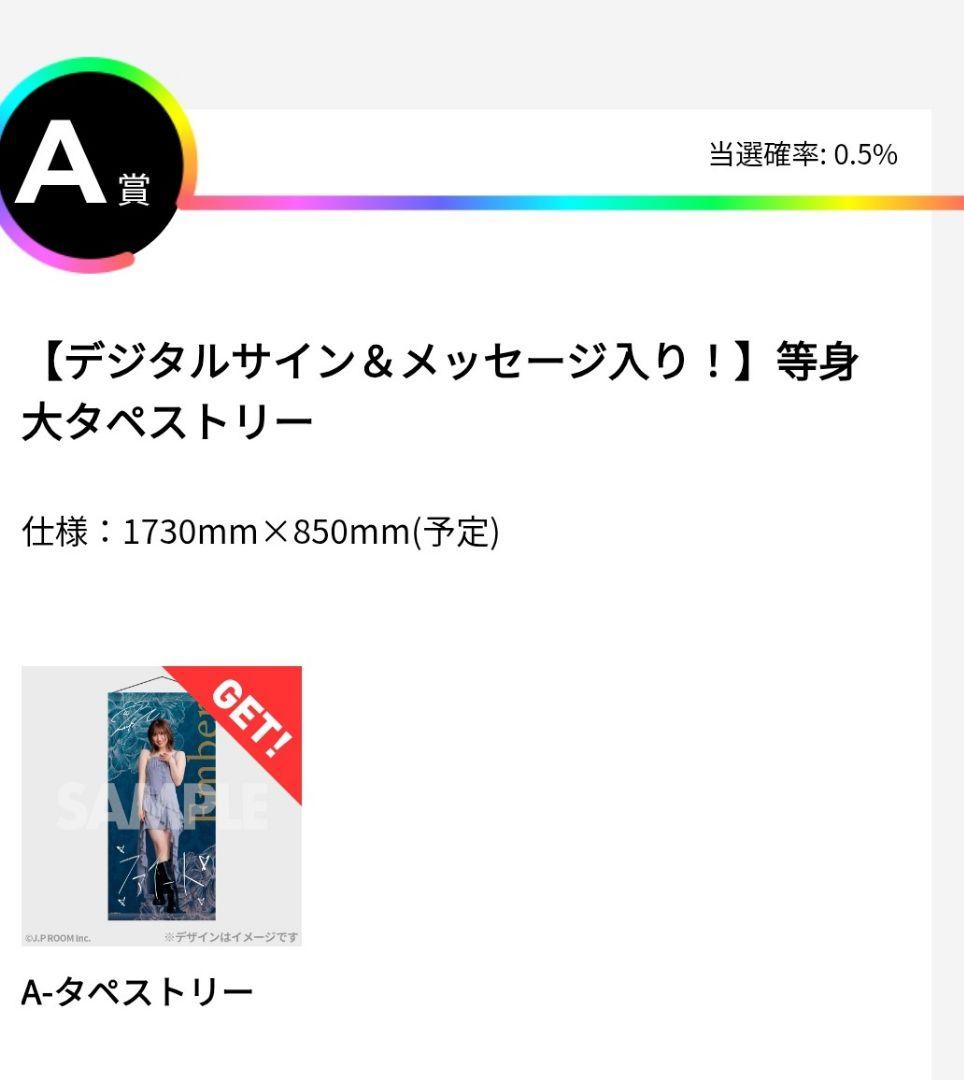Open the tapestry prize thumbnail
This screenshot has width=964, height=1080.
[161, 806]
